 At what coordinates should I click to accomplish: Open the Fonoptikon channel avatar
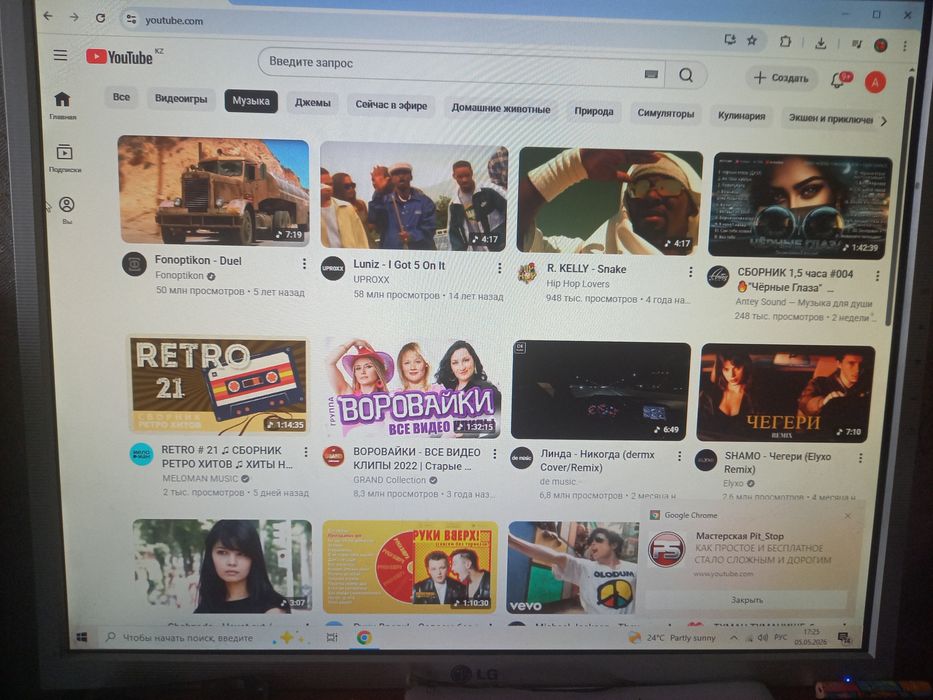(x=134, y=264)
